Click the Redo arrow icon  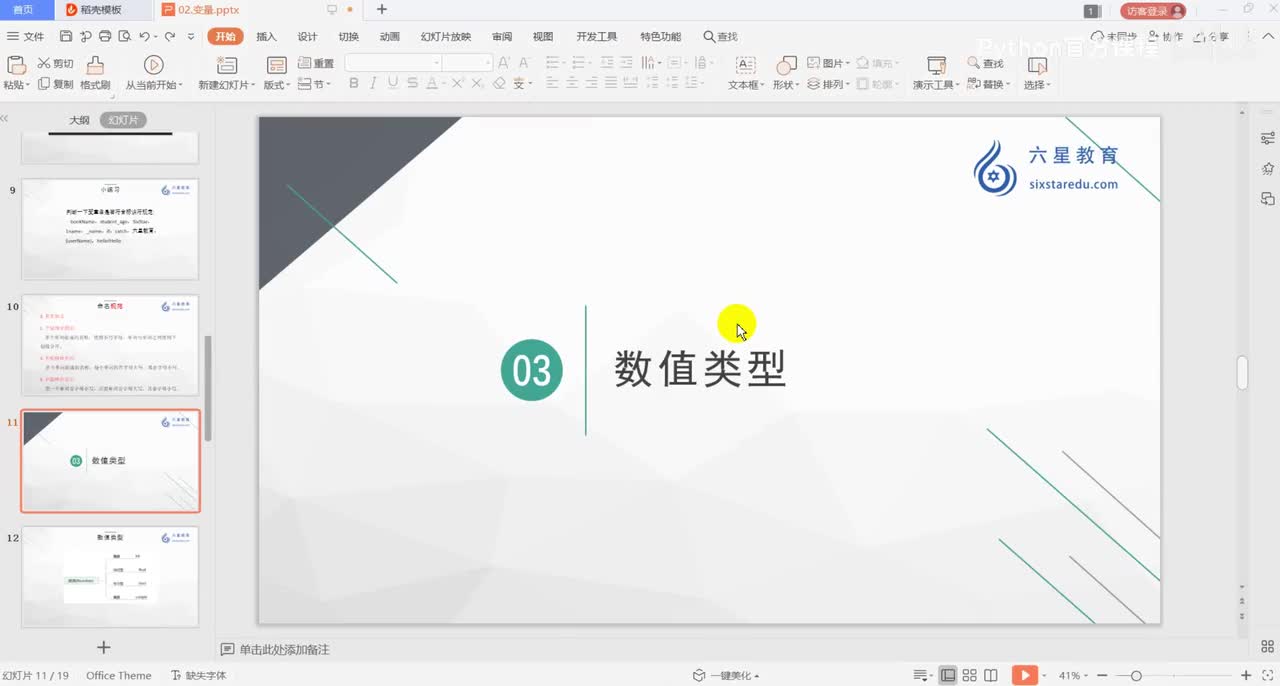[x=170, y=36]
